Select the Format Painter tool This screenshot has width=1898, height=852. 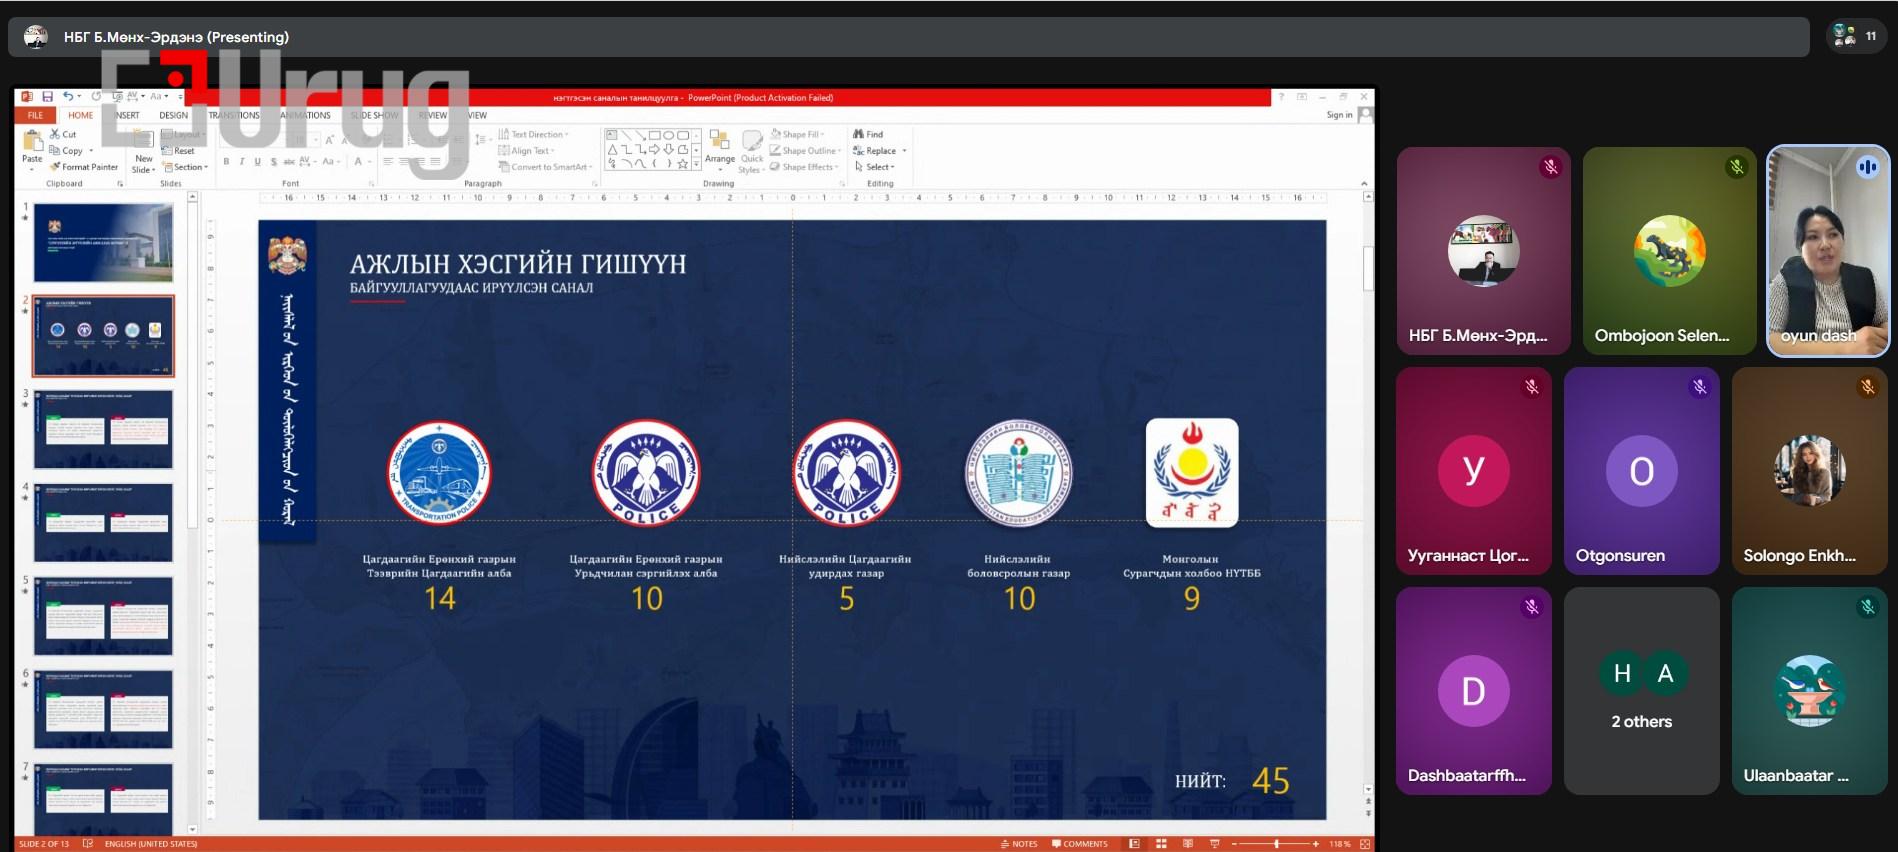point(84,167)
